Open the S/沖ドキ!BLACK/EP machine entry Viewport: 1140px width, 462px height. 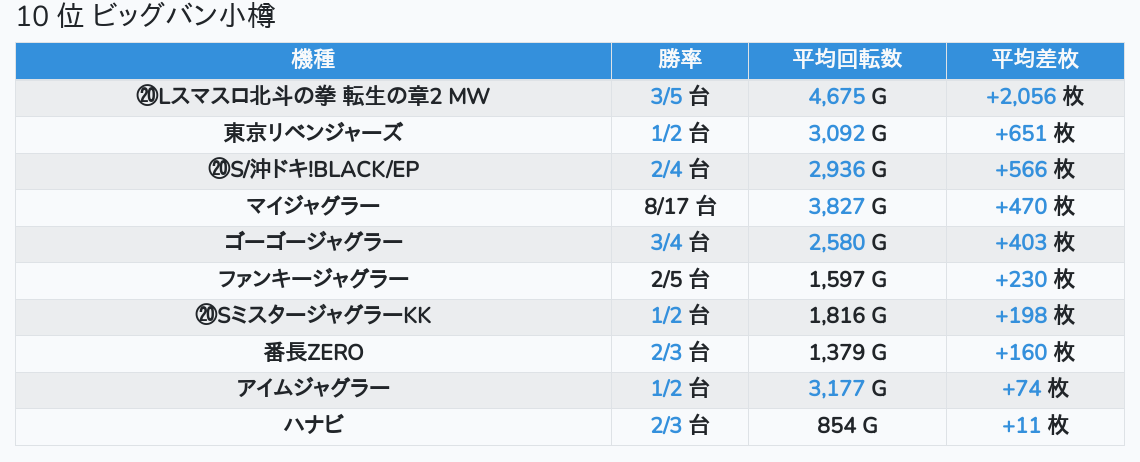click(313, 170)
